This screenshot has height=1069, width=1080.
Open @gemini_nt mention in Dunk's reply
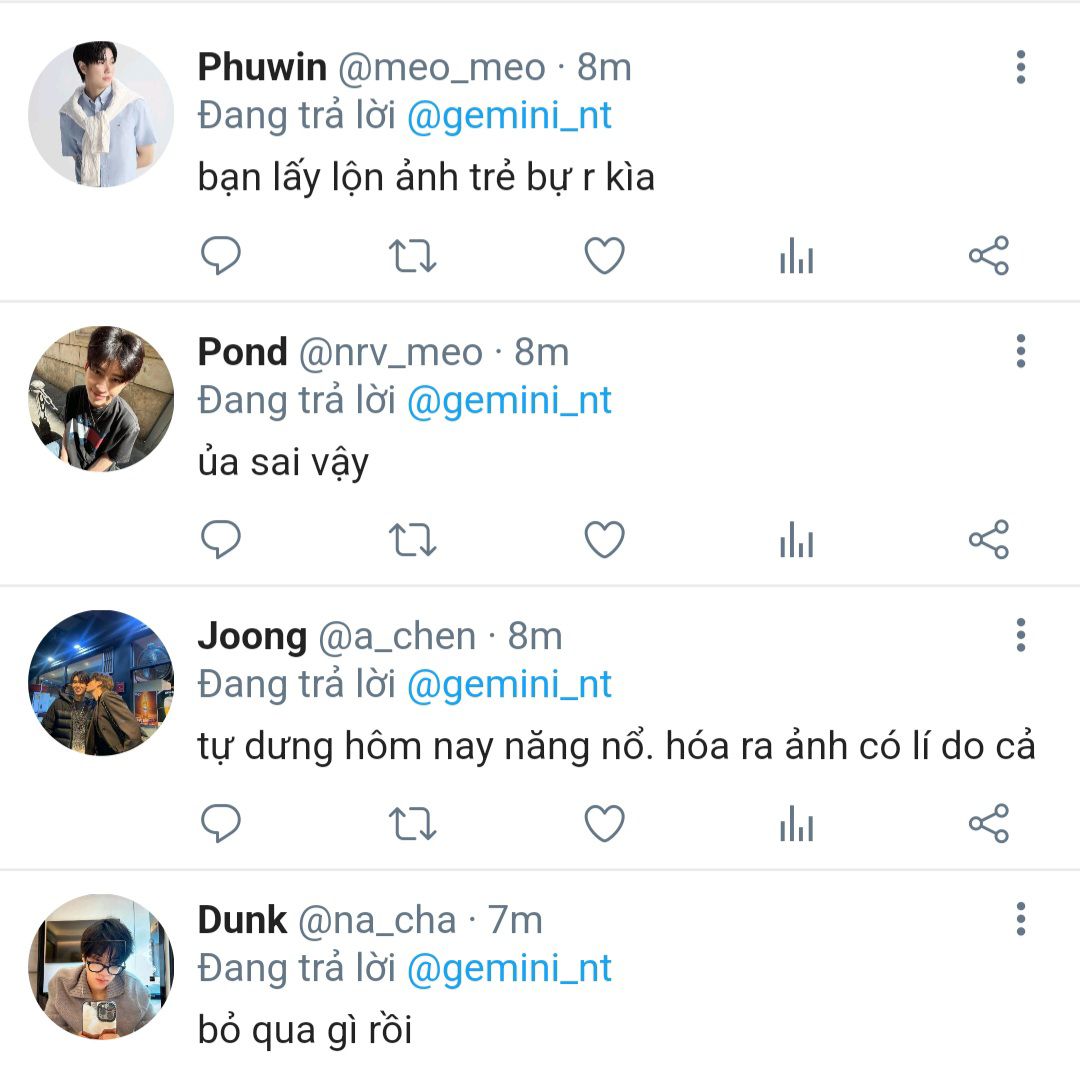coord(509,969)
